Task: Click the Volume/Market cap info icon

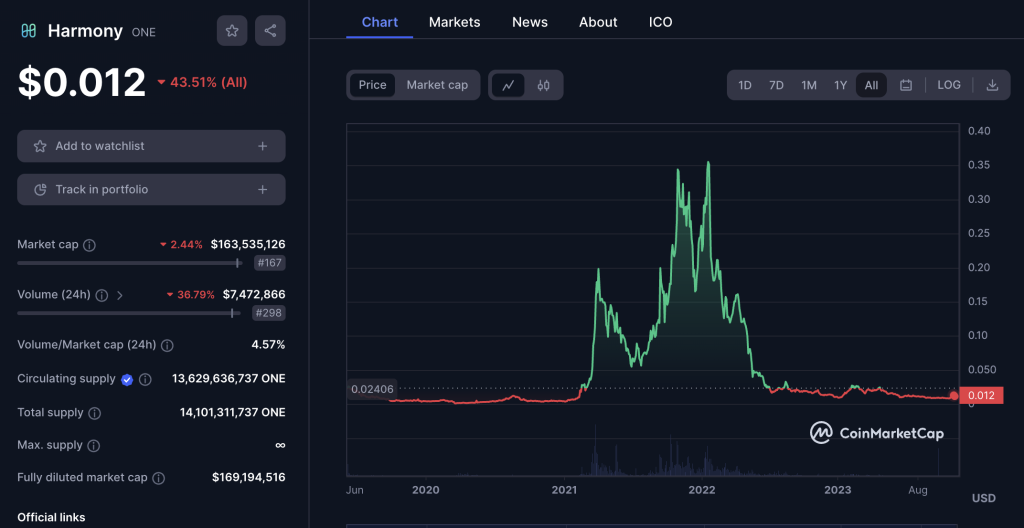Action: (x=167, y=345)
